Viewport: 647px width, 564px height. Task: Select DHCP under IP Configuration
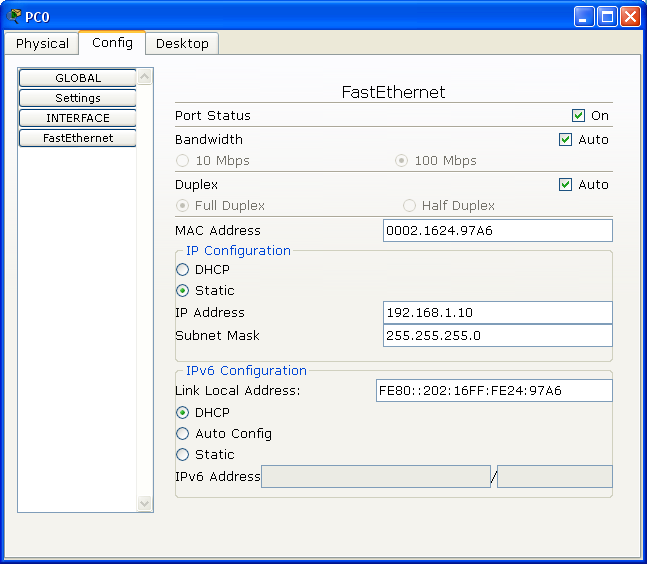tap(183, 270)
